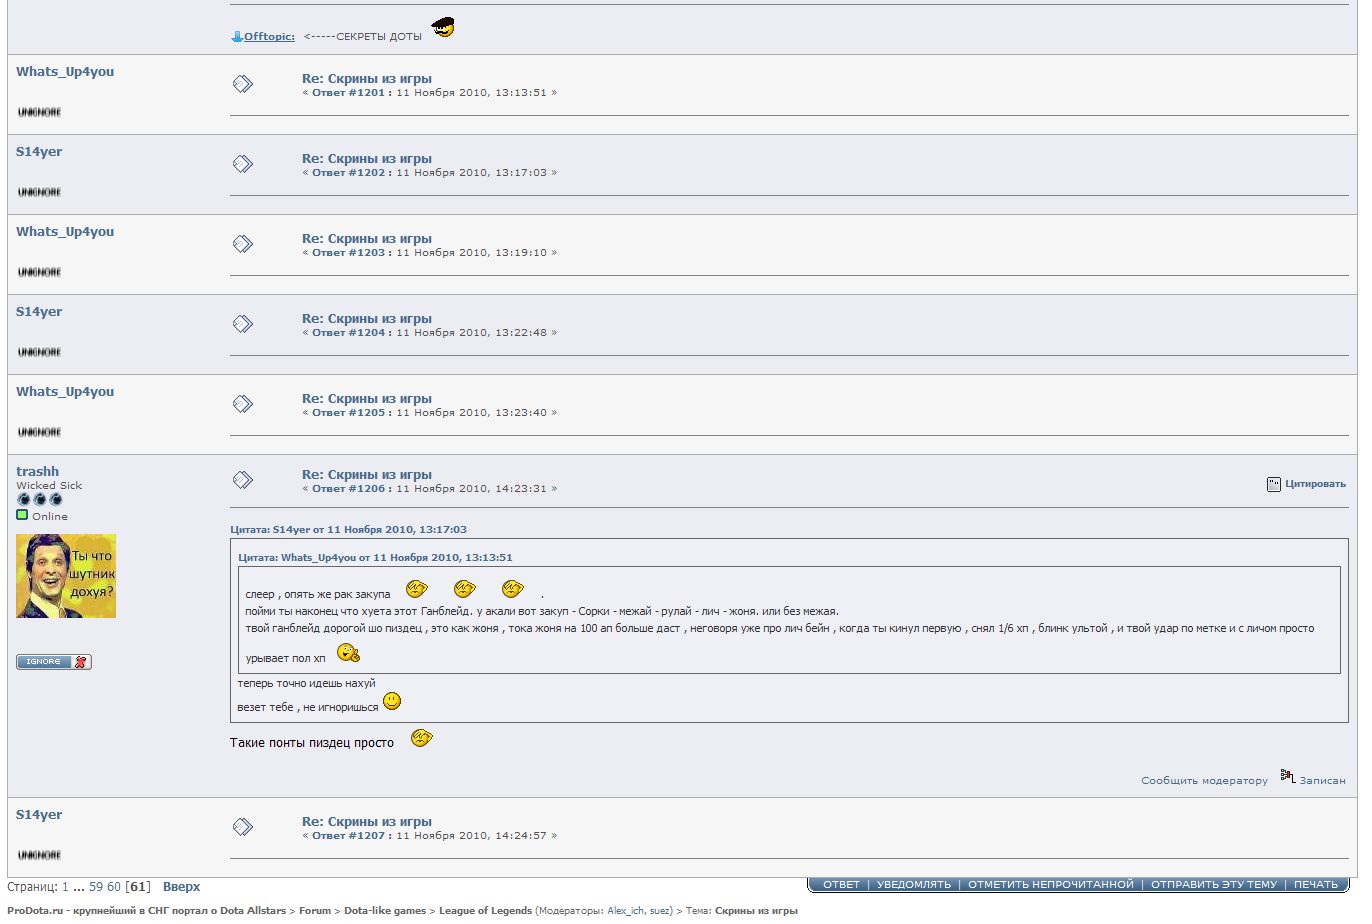The width and height of the screenshot is (1372, 924).
Task: Click the post icon for reply #1204
Action: click(242, 324)
